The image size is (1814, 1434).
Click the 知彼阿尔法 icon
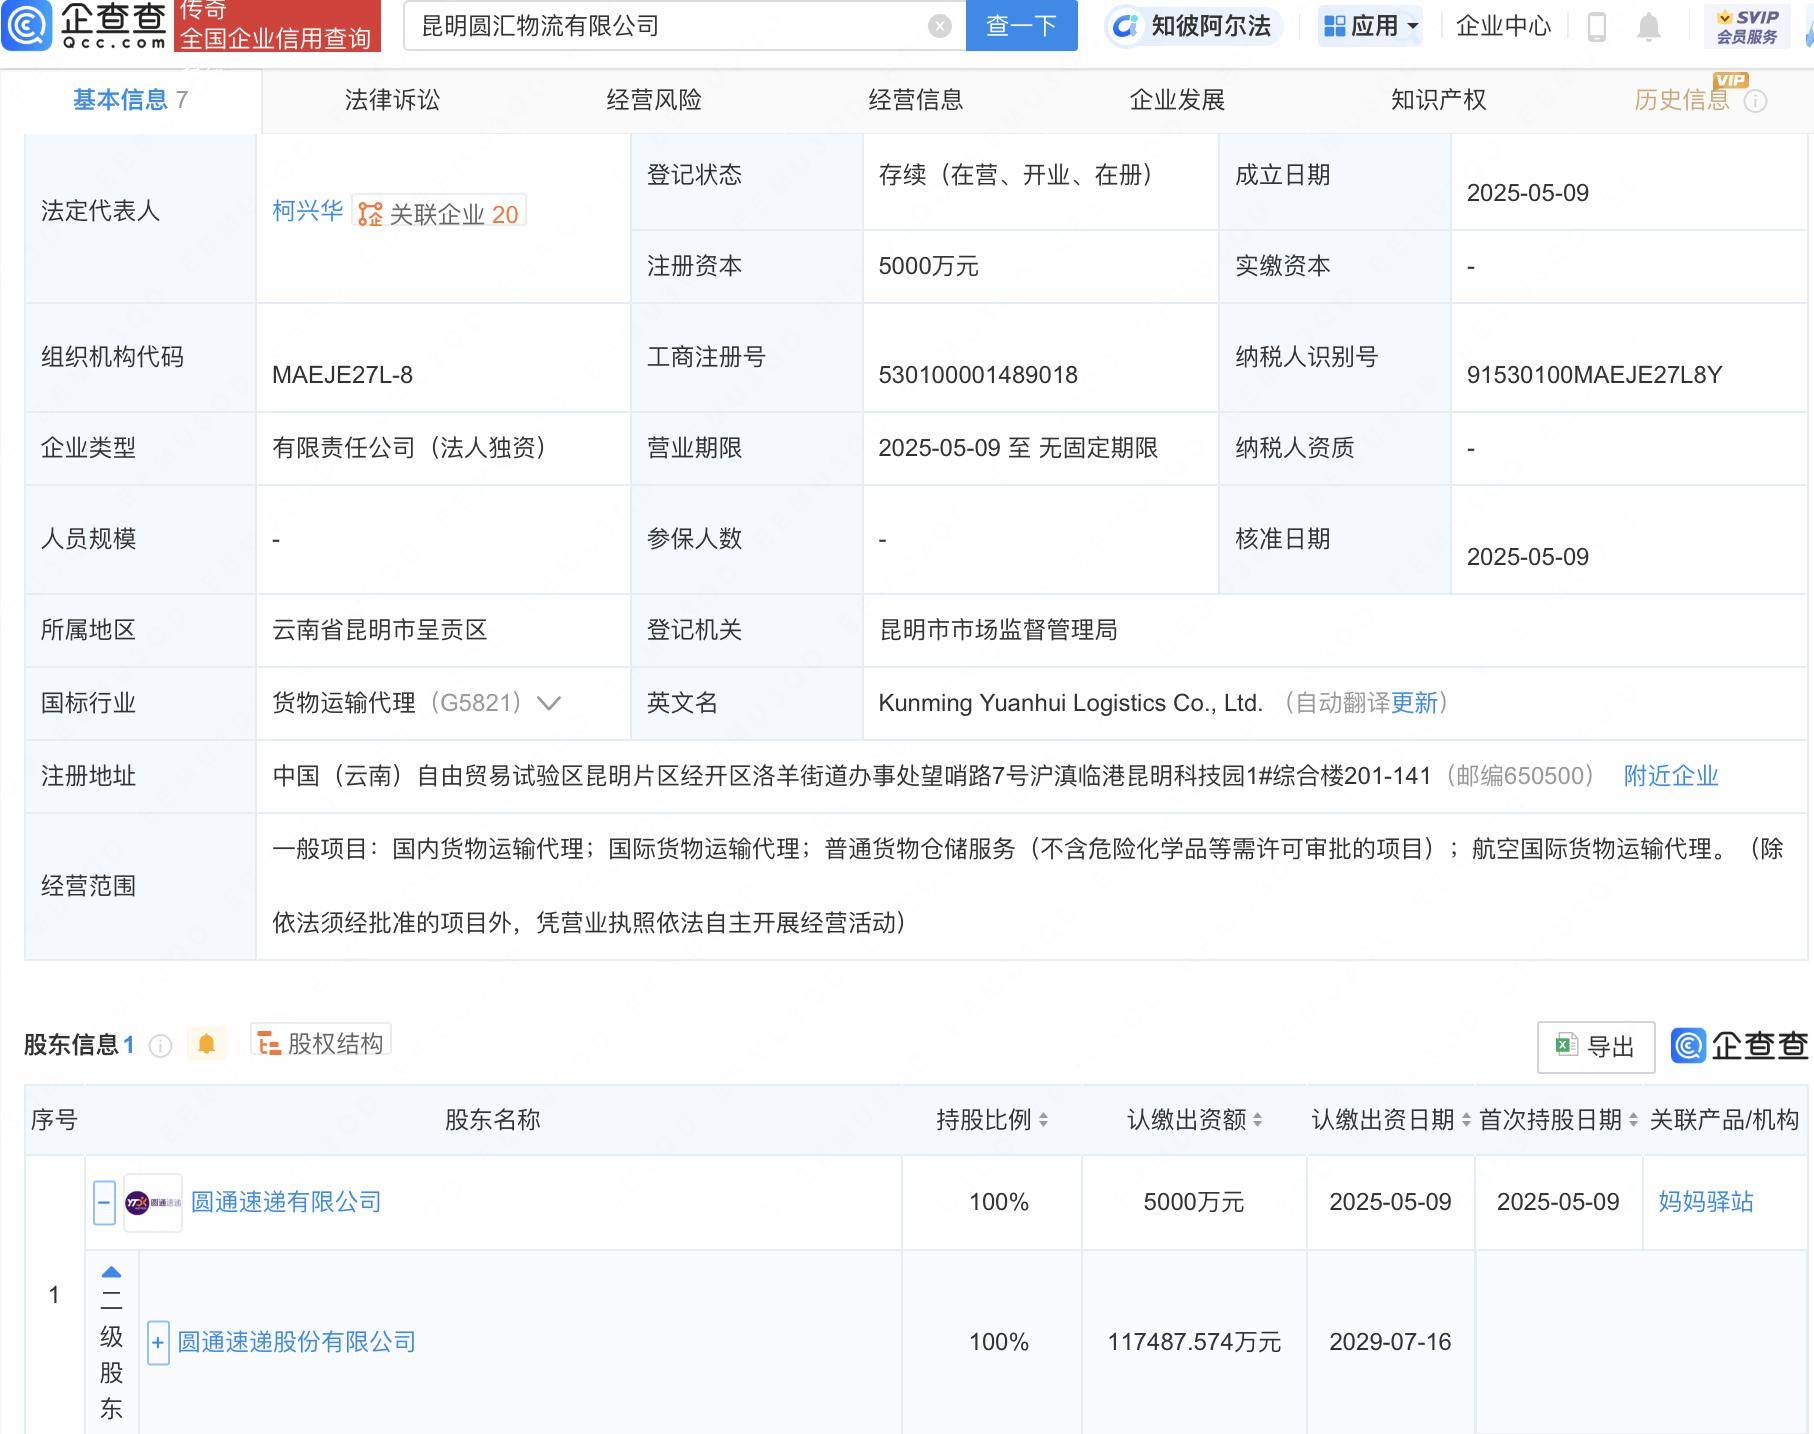click(x=1125, y=27)
